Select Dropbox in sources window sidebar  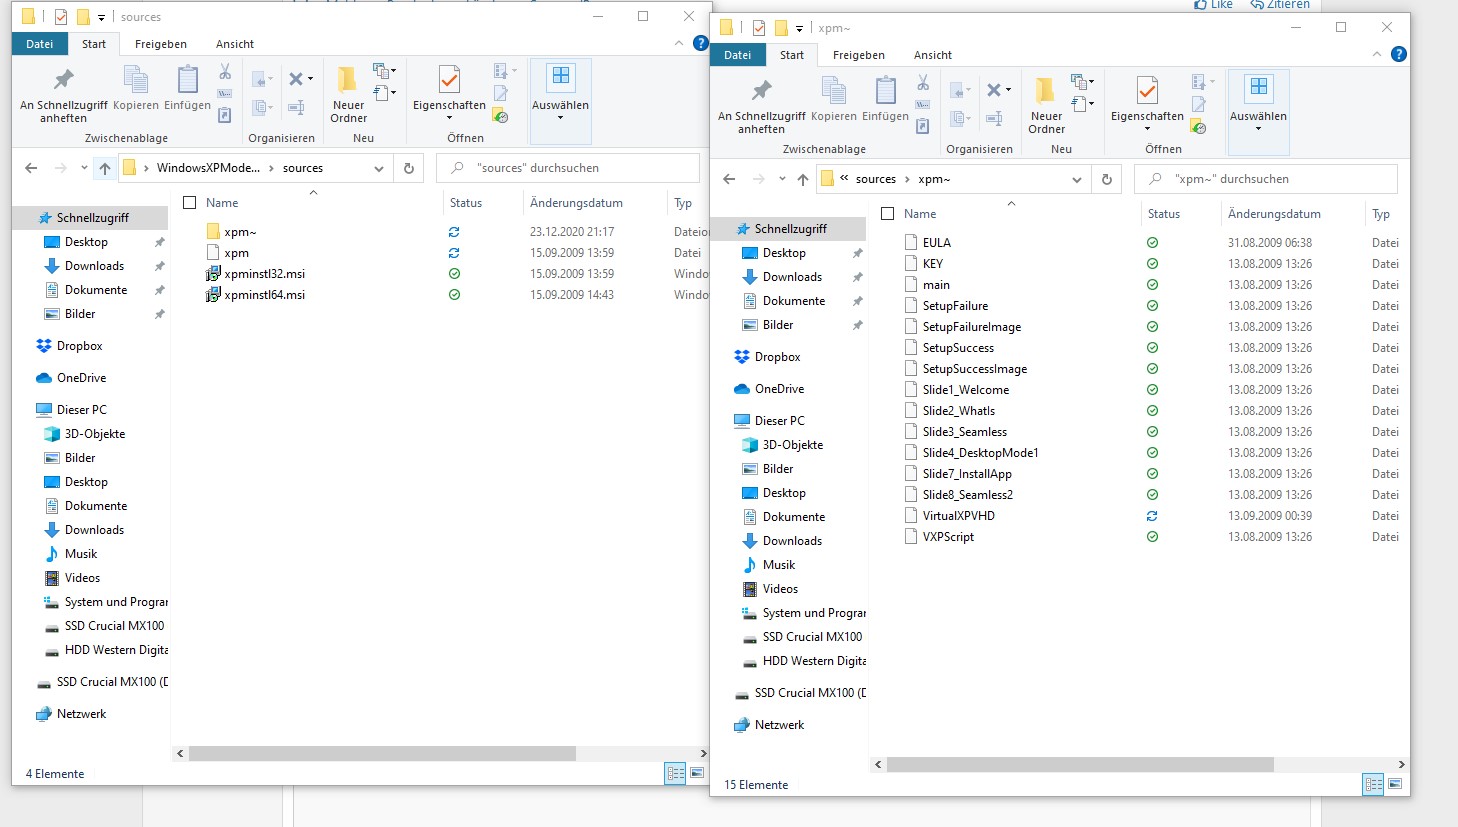click(x=79, y=346)
